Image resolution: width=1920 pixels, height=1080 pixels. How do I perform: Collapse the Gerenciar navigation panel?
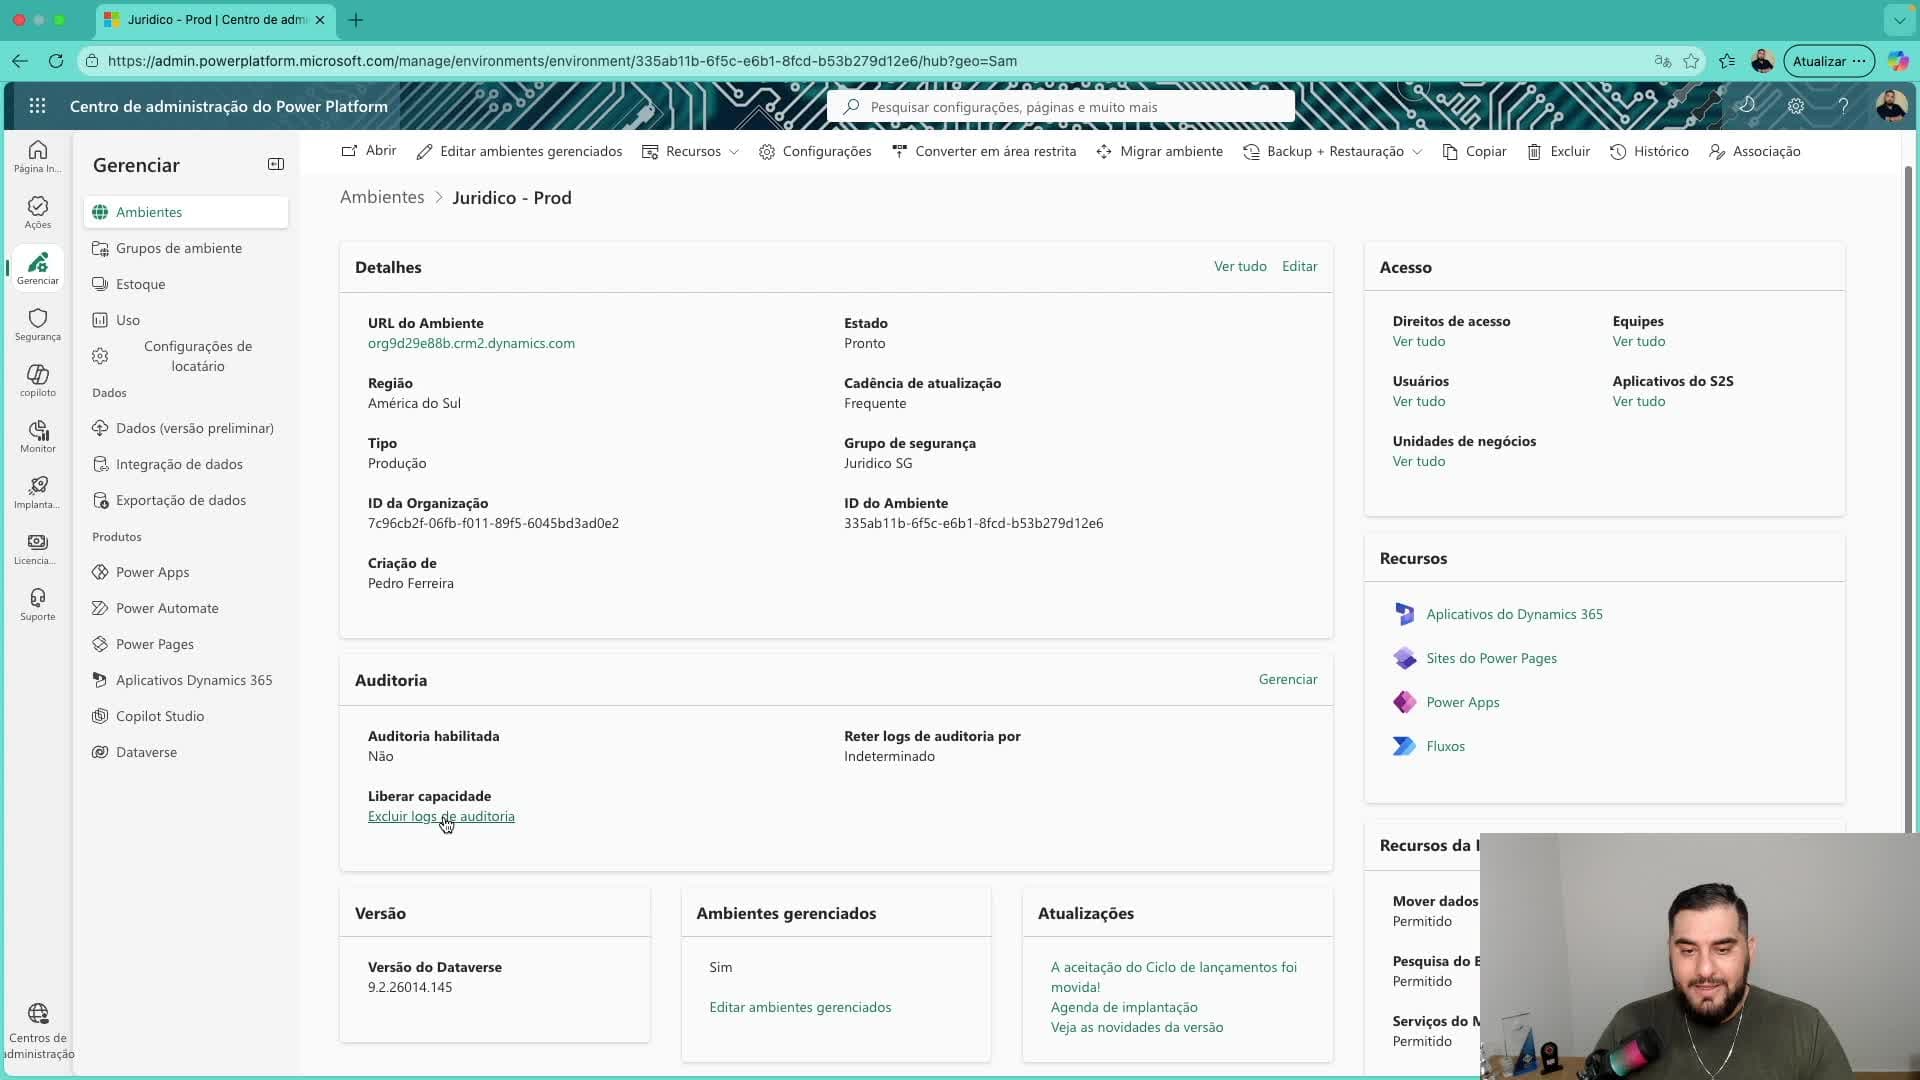[x=276, y=164]
